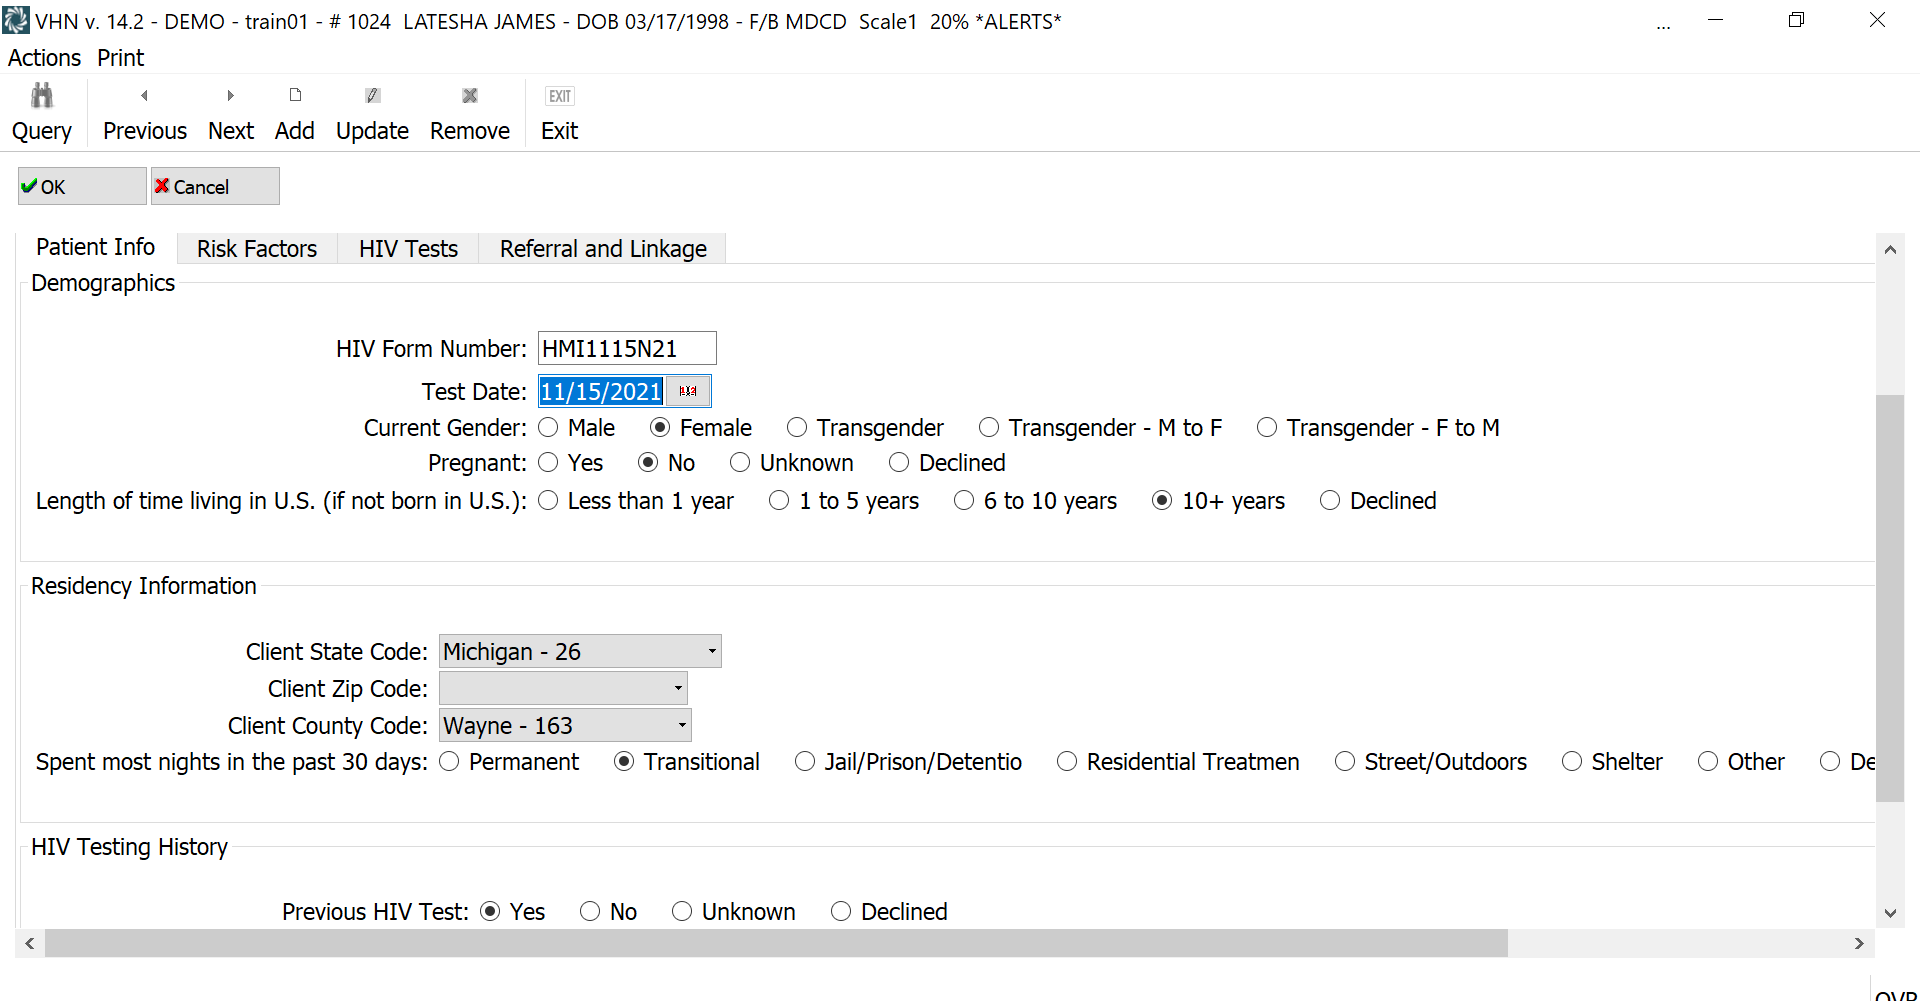Switch to HIV Tests tab
The height and width of the screenshot is (1001, 1920).
coord(408,249)
